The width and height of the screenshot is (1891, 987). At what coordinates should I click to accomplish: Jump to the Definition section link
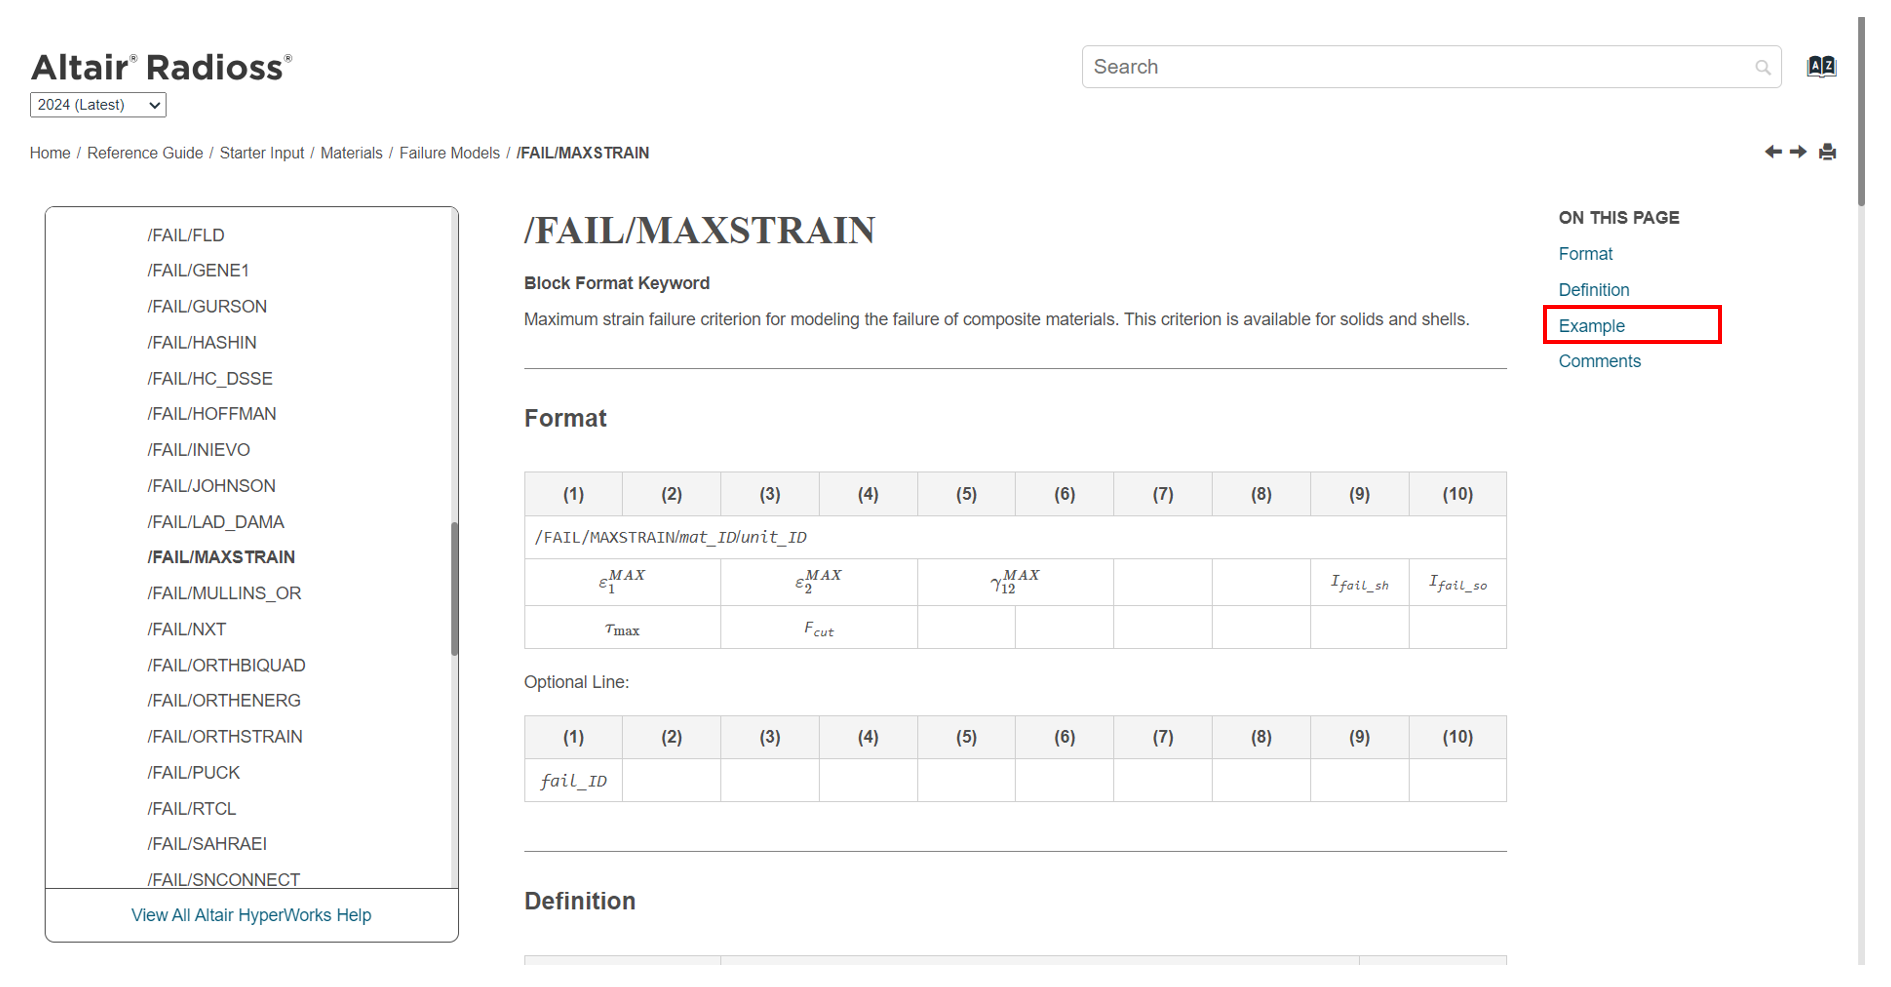tap(1593, 290)
